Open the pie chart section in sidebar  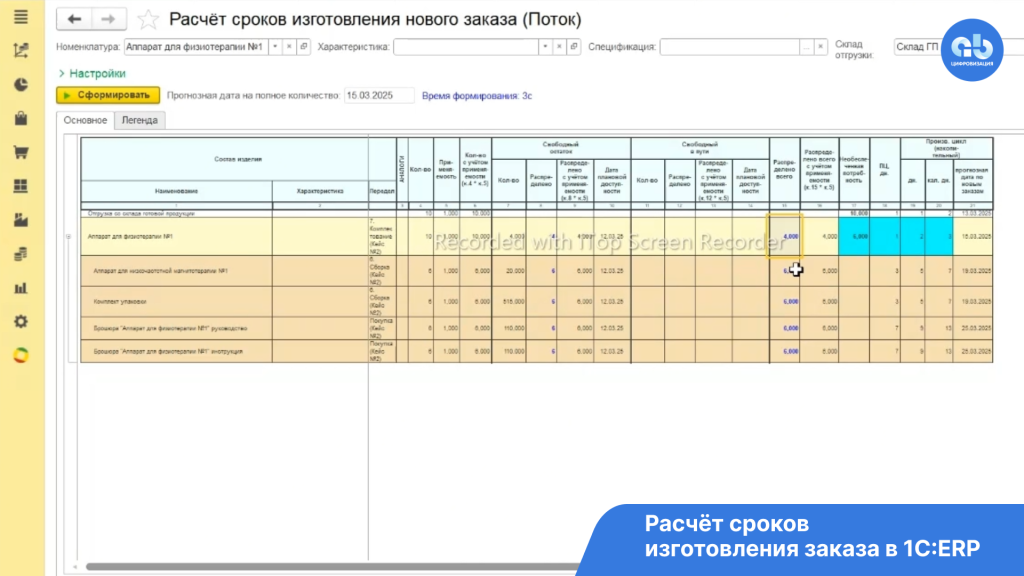point(21,84)
